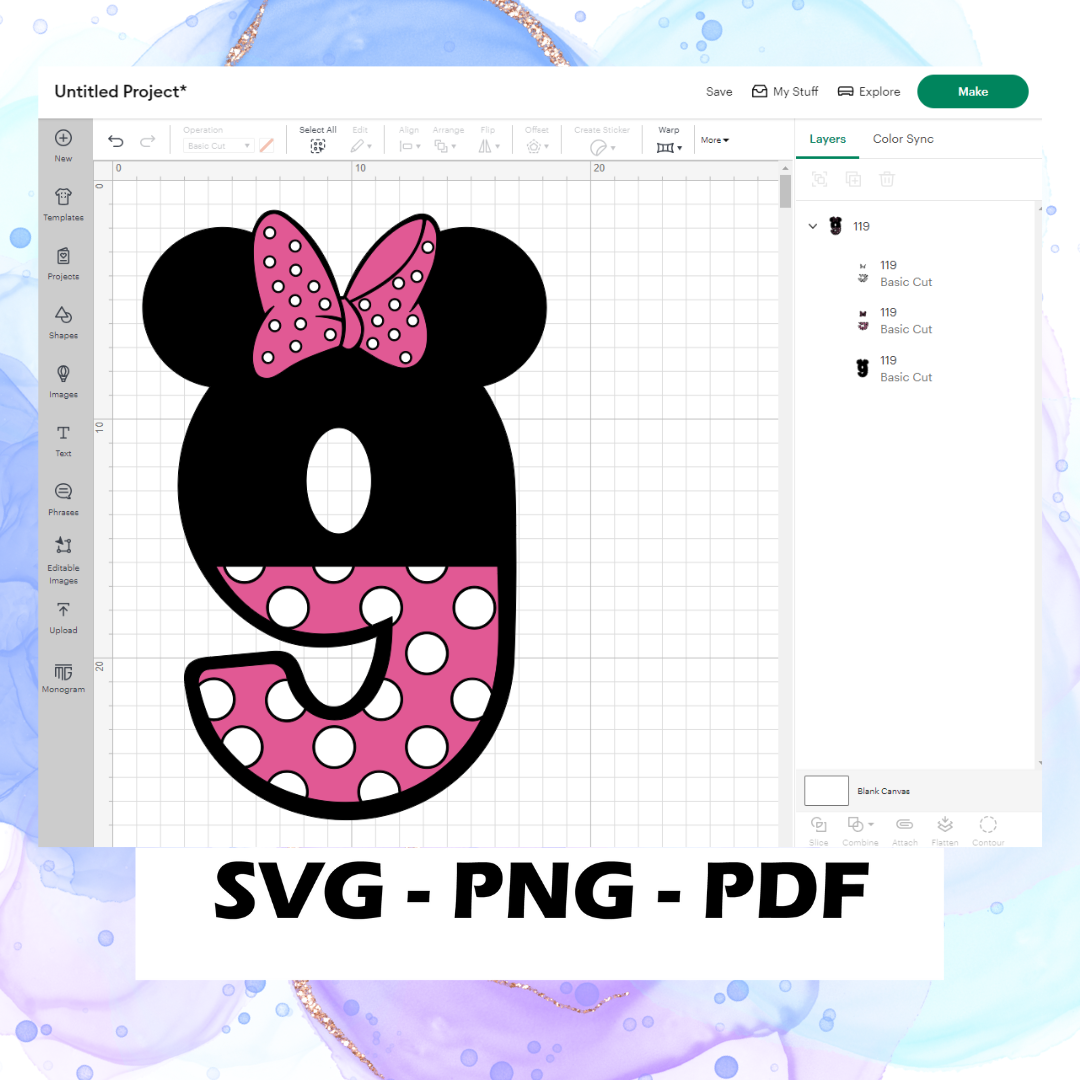Screen dimensions: 1080x1080
Task: Click the Duplicate icon in Layers panel
Action: 853,180
